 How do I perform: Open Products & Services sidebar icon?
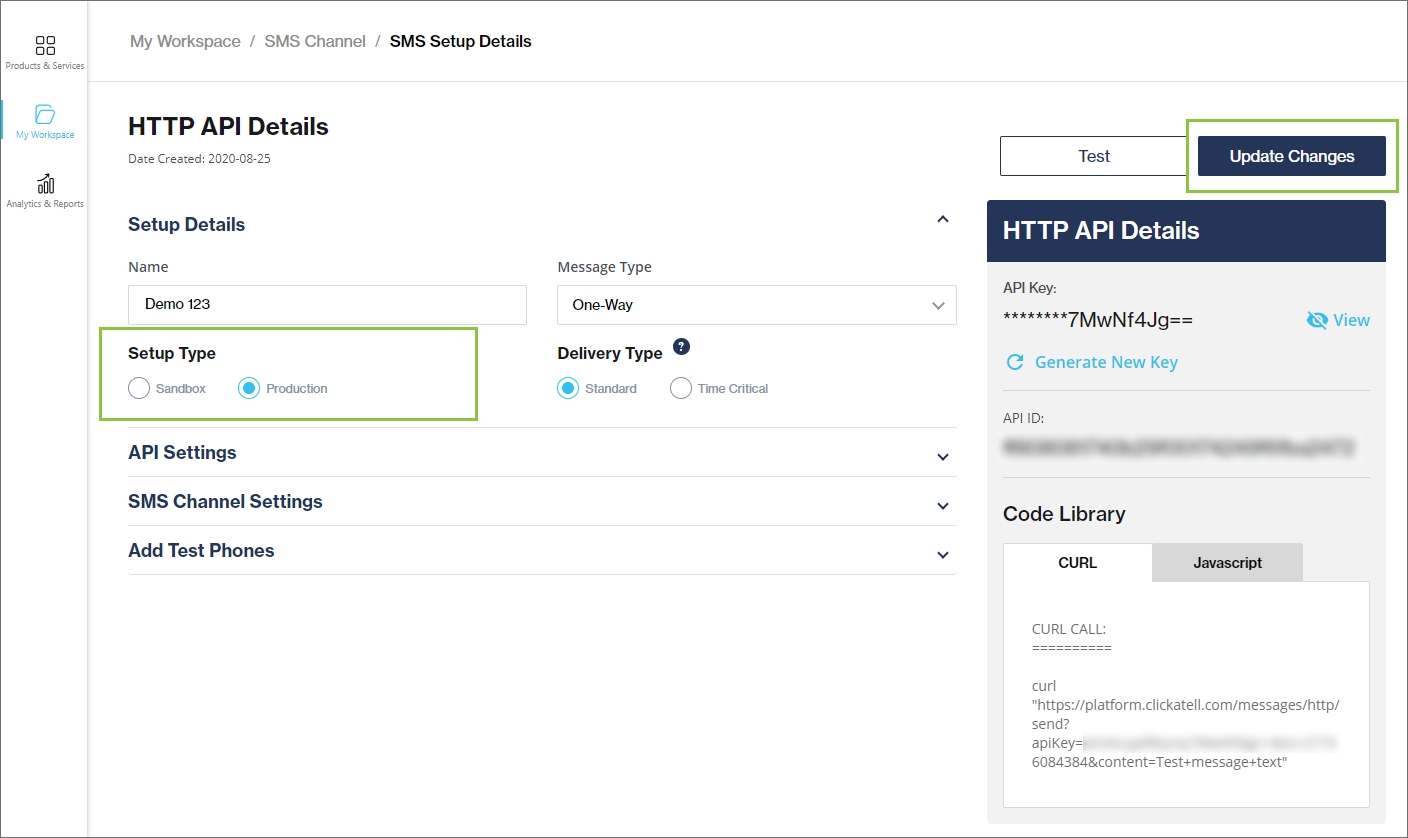tap(45, 46)
